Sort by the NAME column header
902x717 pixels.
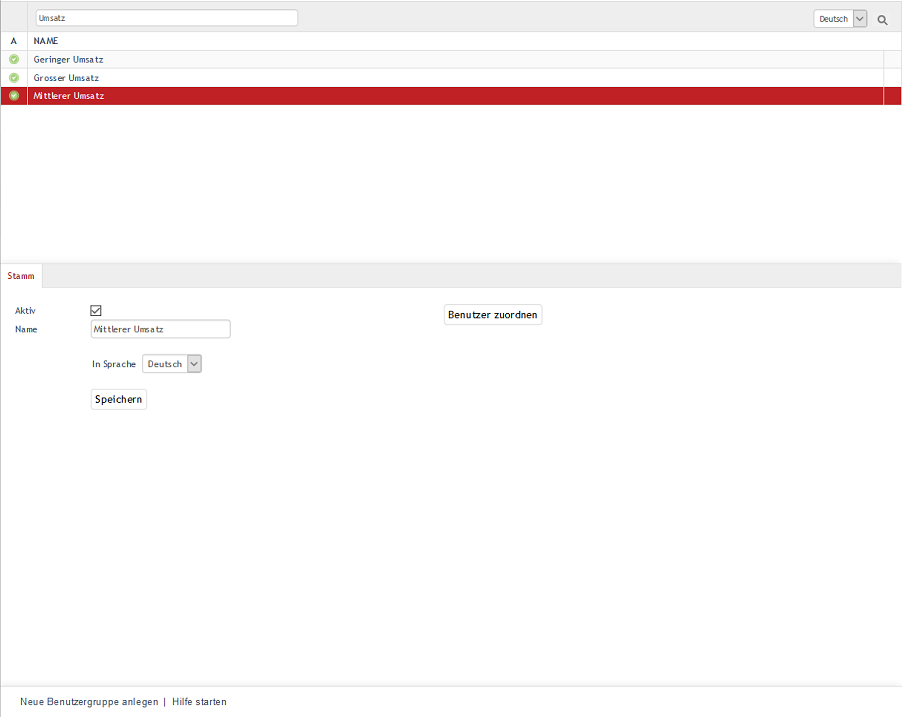point(46,41)
